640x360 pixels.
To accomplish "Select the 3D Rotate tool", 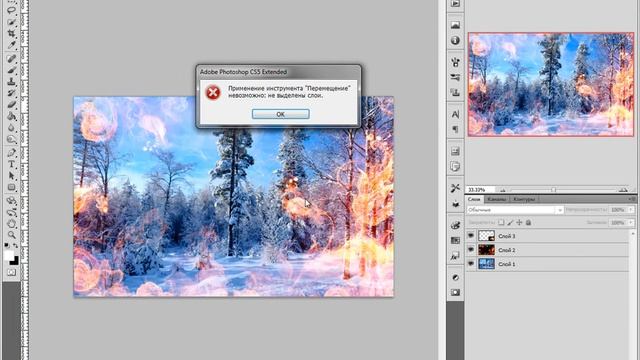I will click(x=11, y=201).
